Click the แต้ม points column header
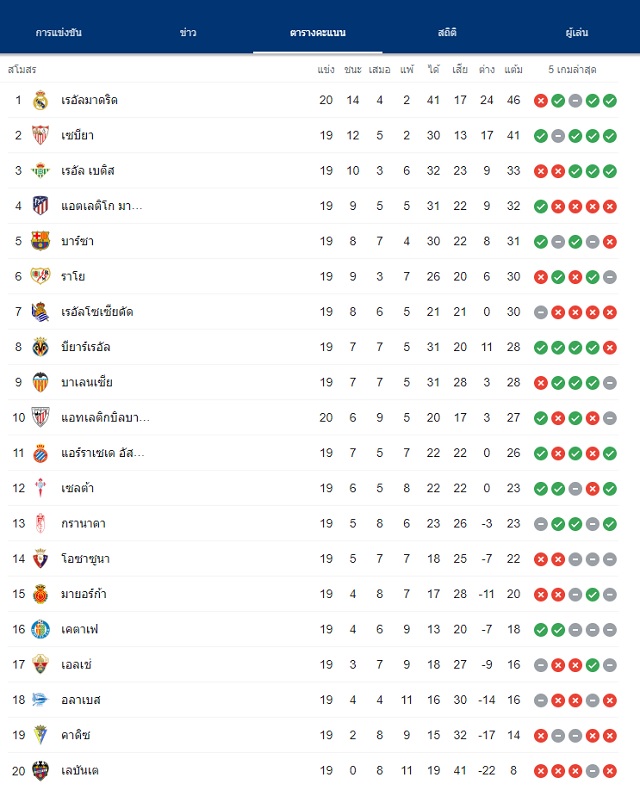 tap(514, 70)
